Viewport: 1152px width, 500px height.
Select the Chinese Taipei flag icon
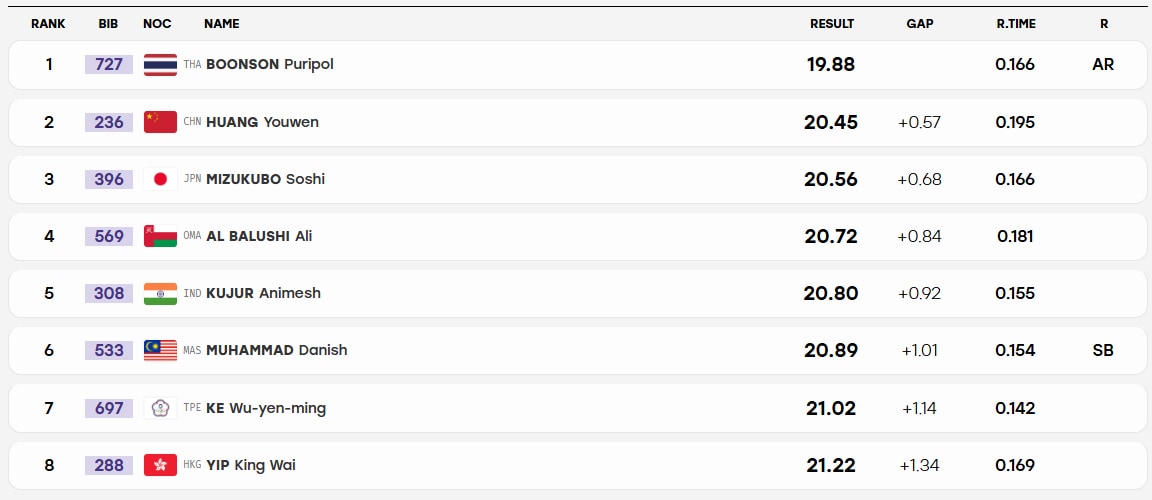pyautogui.click(x=160, y=408)
